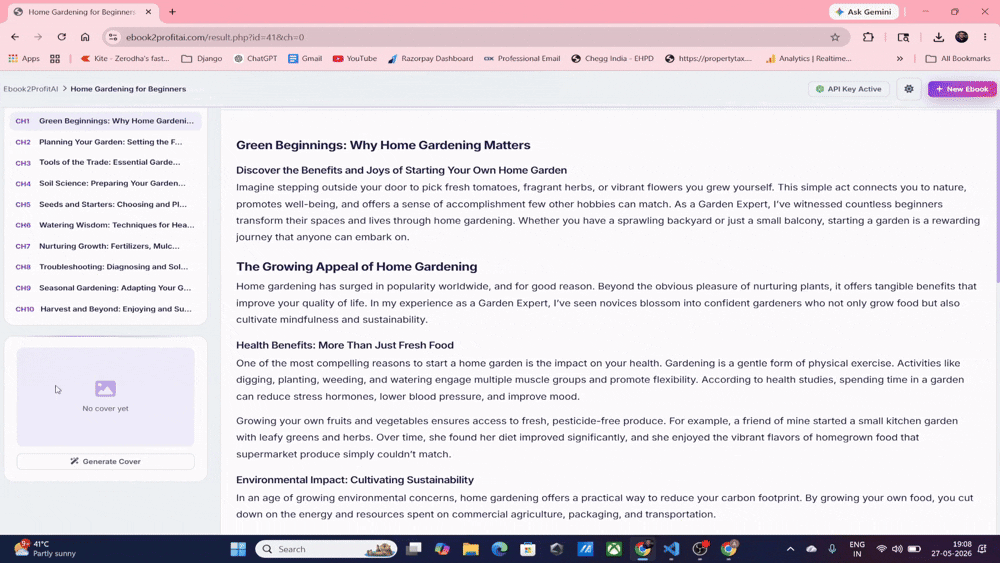Open chapter CH5 Seeds and Starters

(x=105, y=204)
